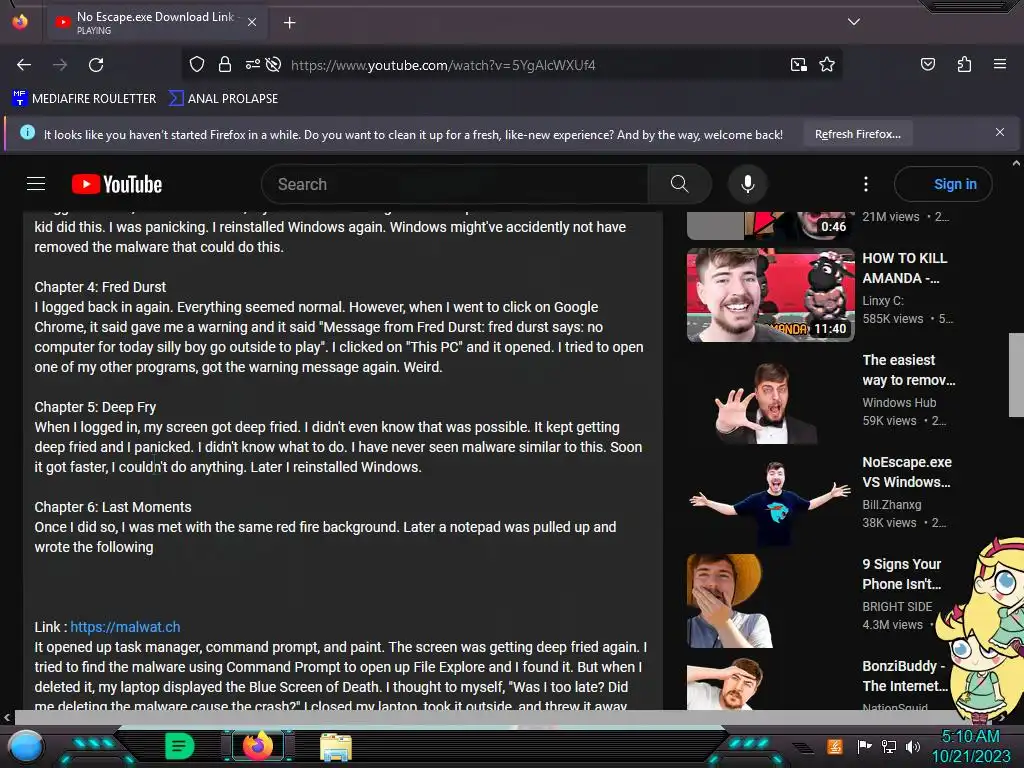Click the vertical page scrollbar thumb
The width and height of the screenshot is (1024, 768).
point(1016,375)
